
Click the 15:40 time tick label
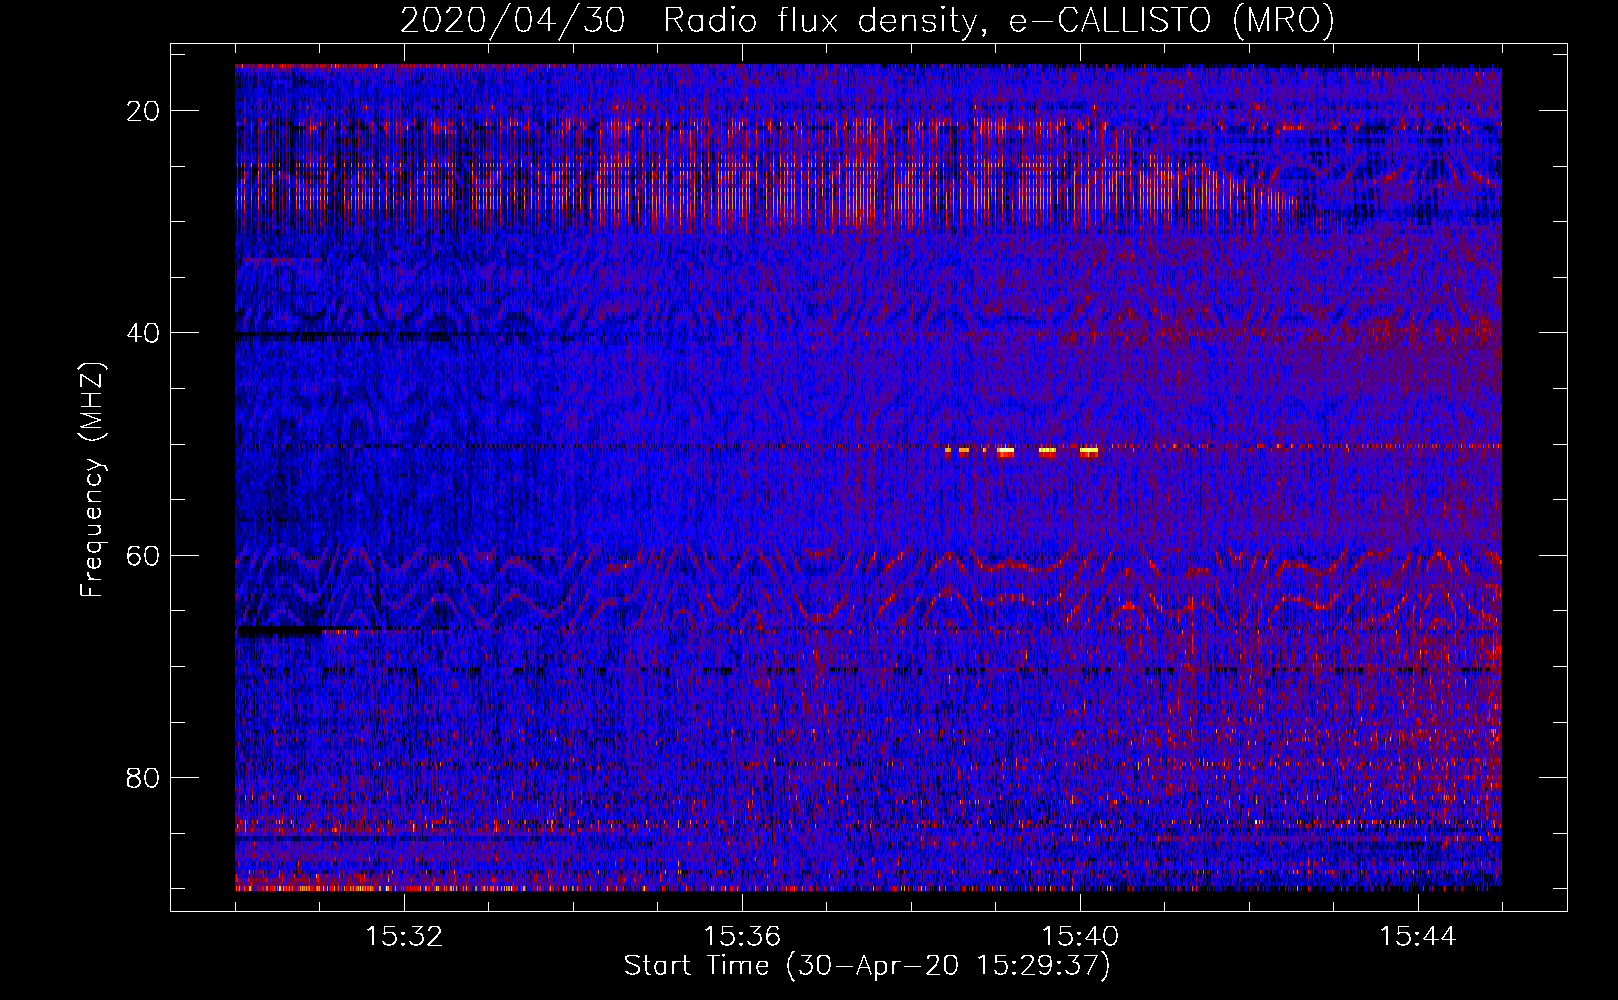coord(1080,937)
